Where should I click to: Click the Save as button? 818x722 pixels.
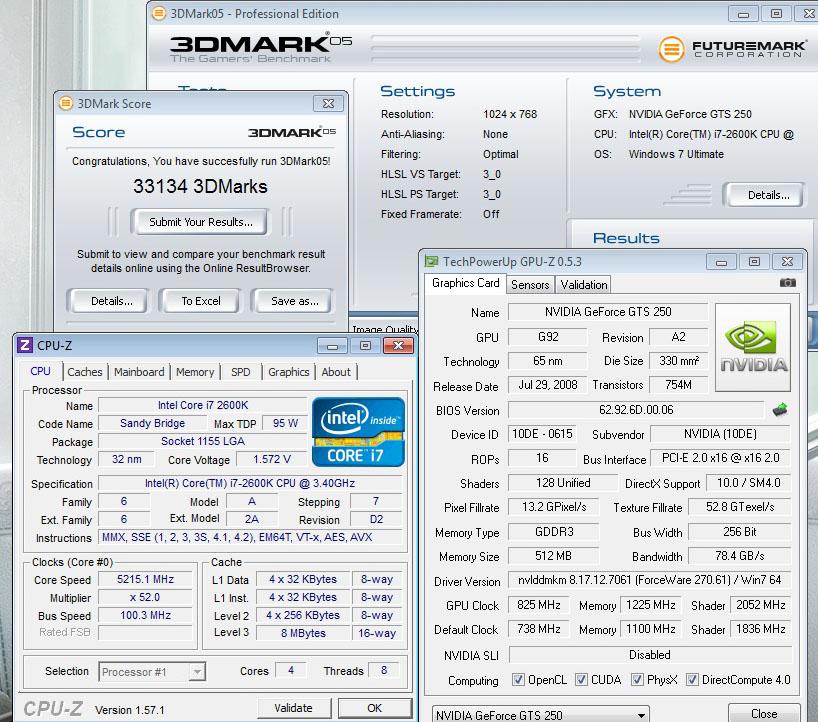[295, 301]
